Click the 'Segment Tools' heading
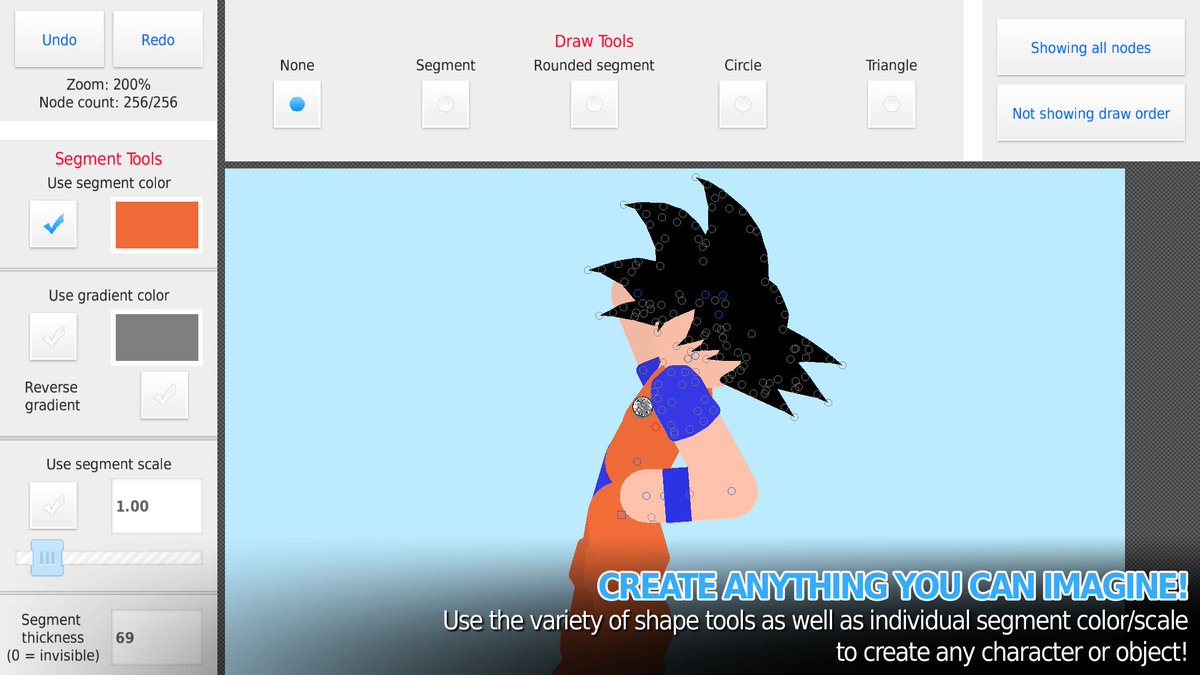Screen dimensions: 1200x675 [108, 159]
